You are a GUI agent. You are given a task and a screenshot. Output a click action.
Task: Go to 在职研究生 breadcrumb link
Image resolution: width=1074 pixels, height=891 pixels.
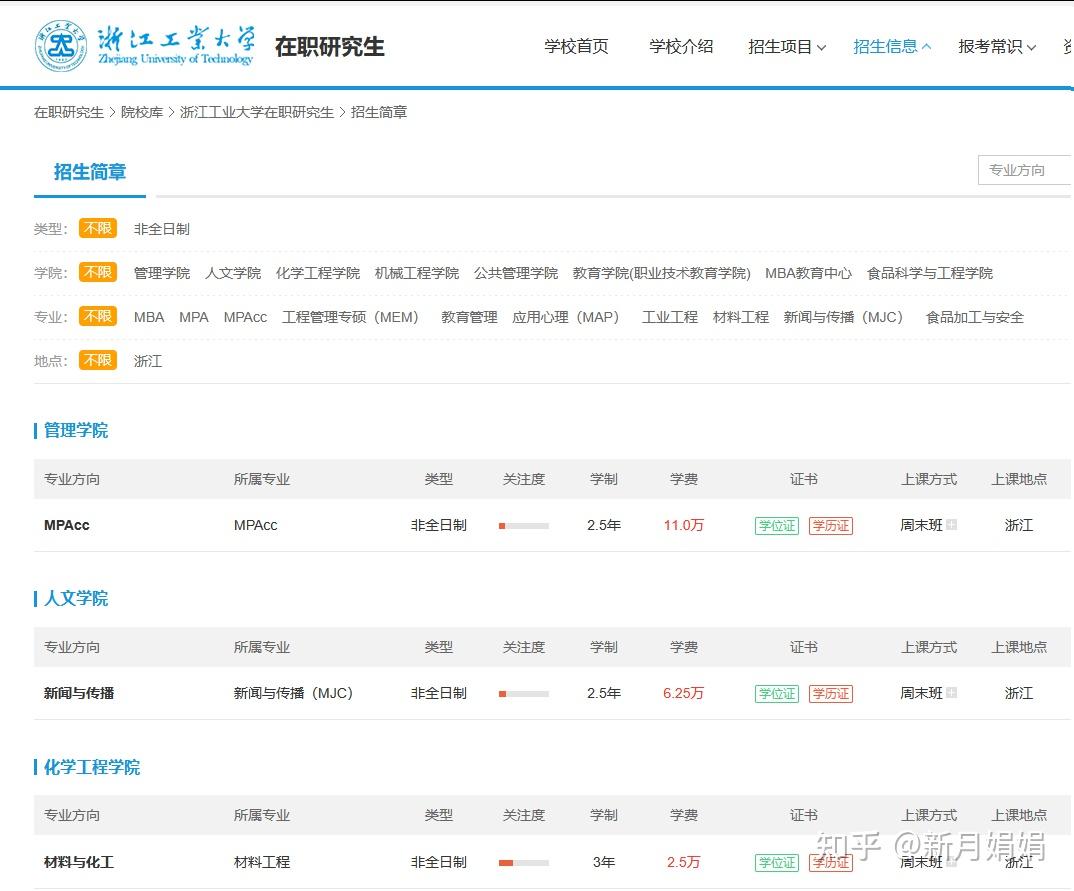68,112
